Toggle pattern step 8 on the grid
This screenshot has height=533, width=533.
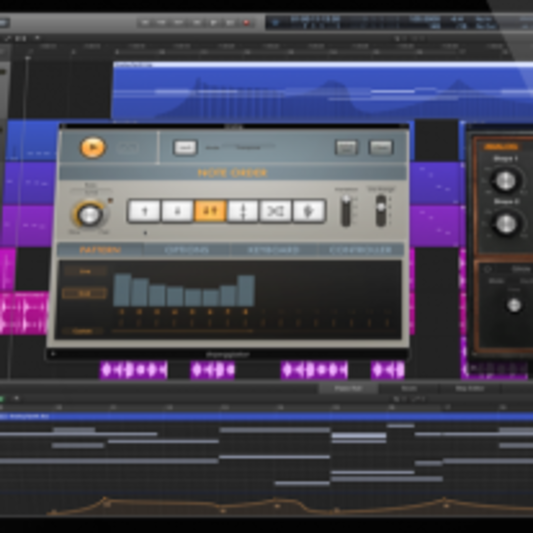click(x=246, y=312)
